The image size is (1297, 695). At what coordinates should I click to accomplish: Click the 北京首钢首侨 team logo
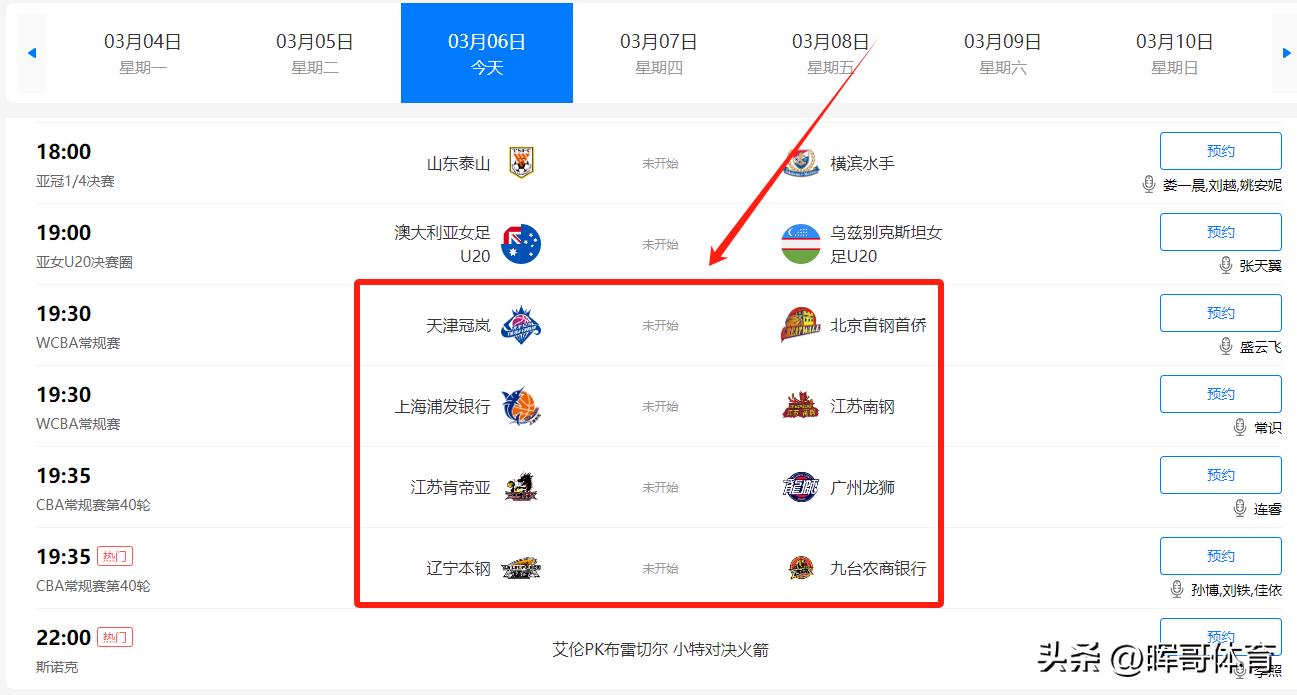[800, 325]
